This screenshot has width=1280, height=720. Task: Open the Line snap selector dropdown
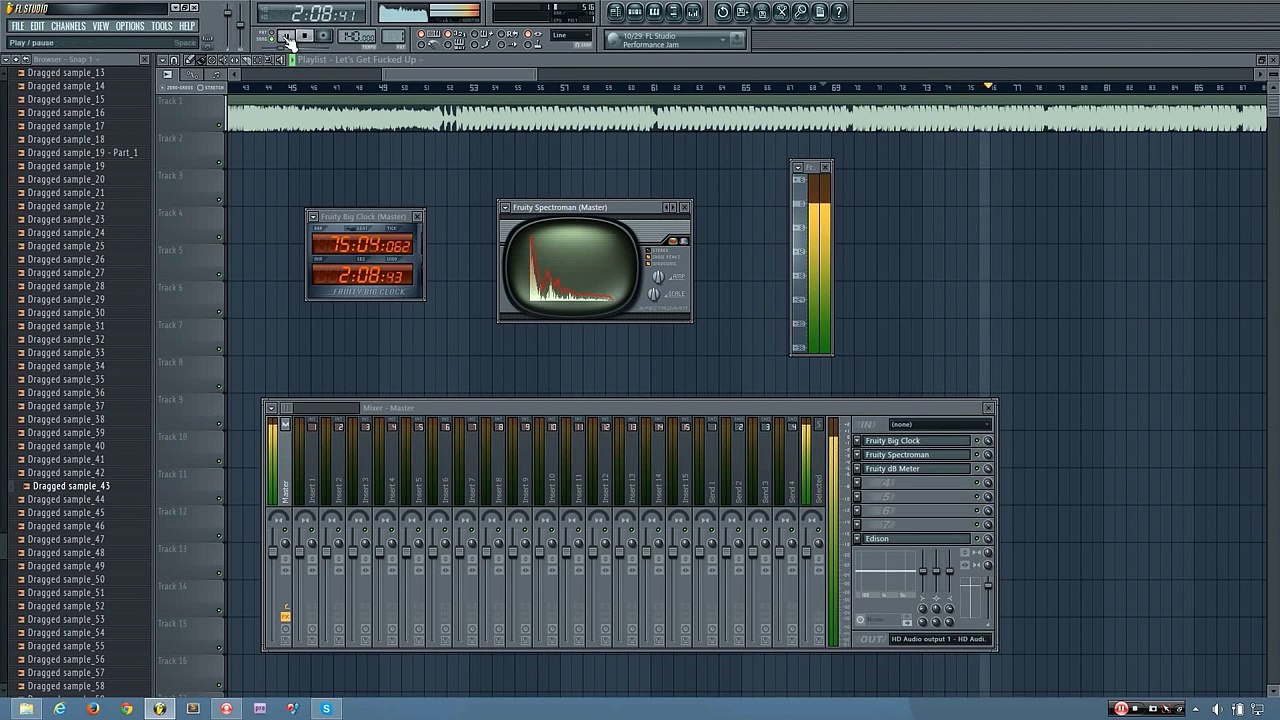tap(571, 35)
